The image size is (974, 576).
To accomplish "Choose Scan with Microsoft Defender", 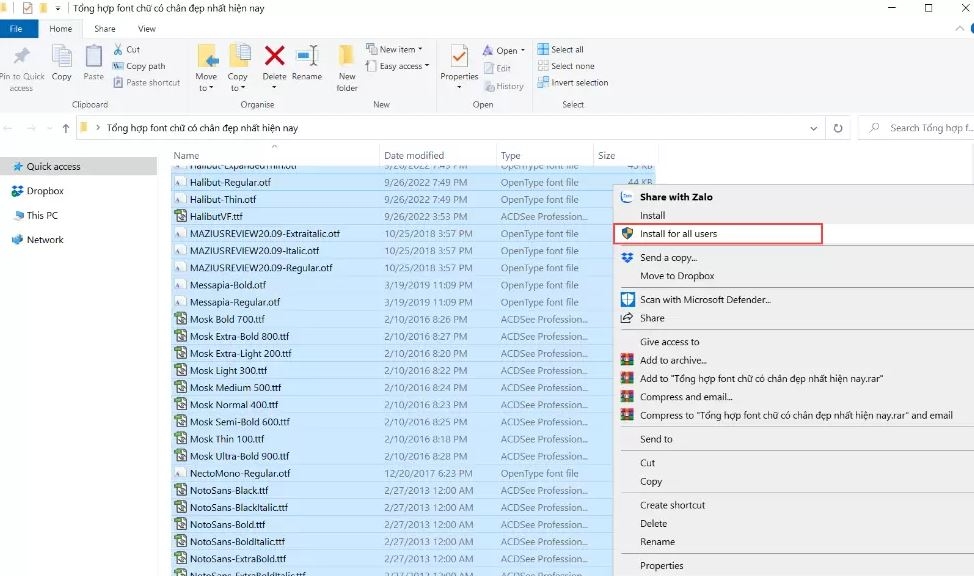I will (x=794, y=299).
